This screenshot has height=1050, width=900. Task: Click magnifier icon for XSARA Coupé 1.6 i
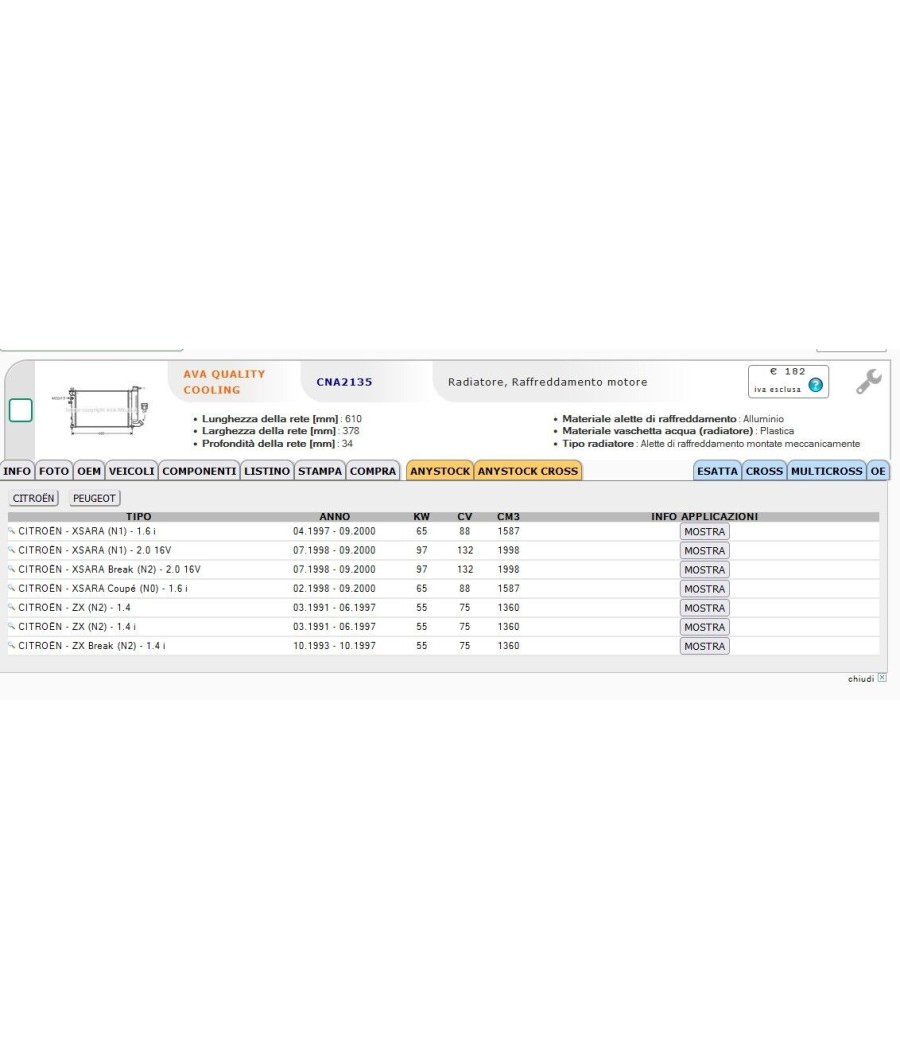pyautogui.click(x=11, y=588)
